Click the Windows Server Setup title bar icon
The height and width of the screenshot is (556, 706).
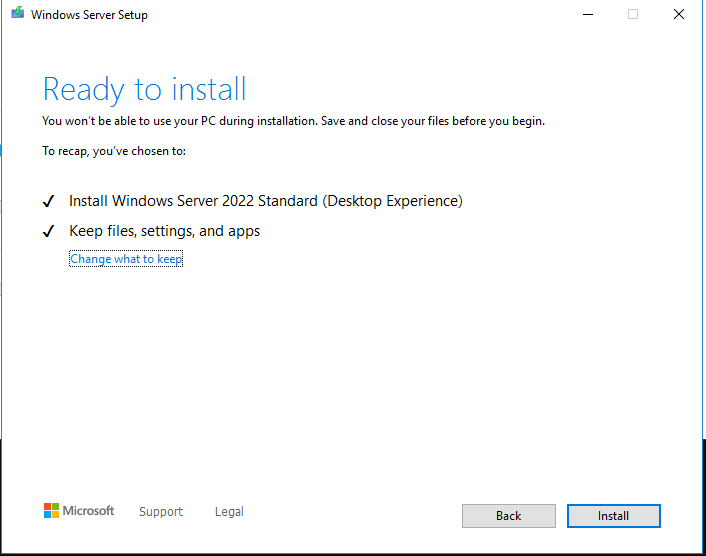coord(17,15)
